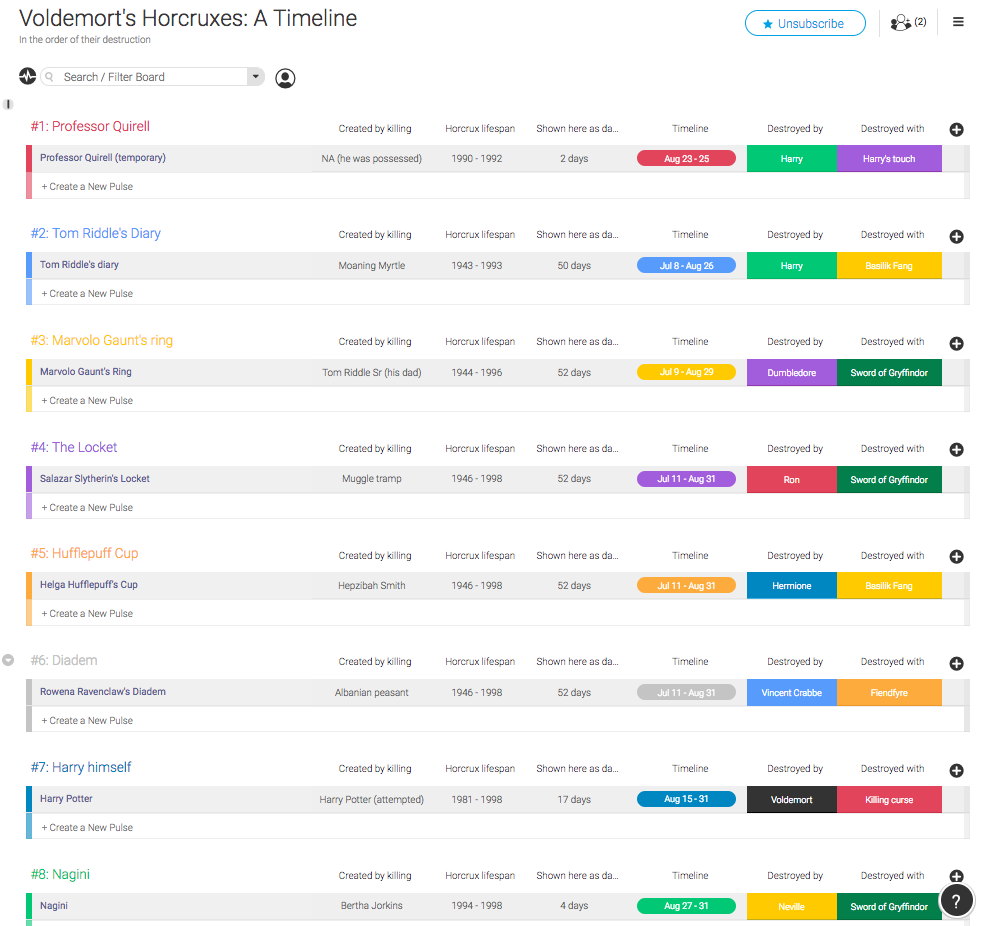Add column to The Locket group
Image resolution: width=993 pixels, height=926 pixels.
956,450
